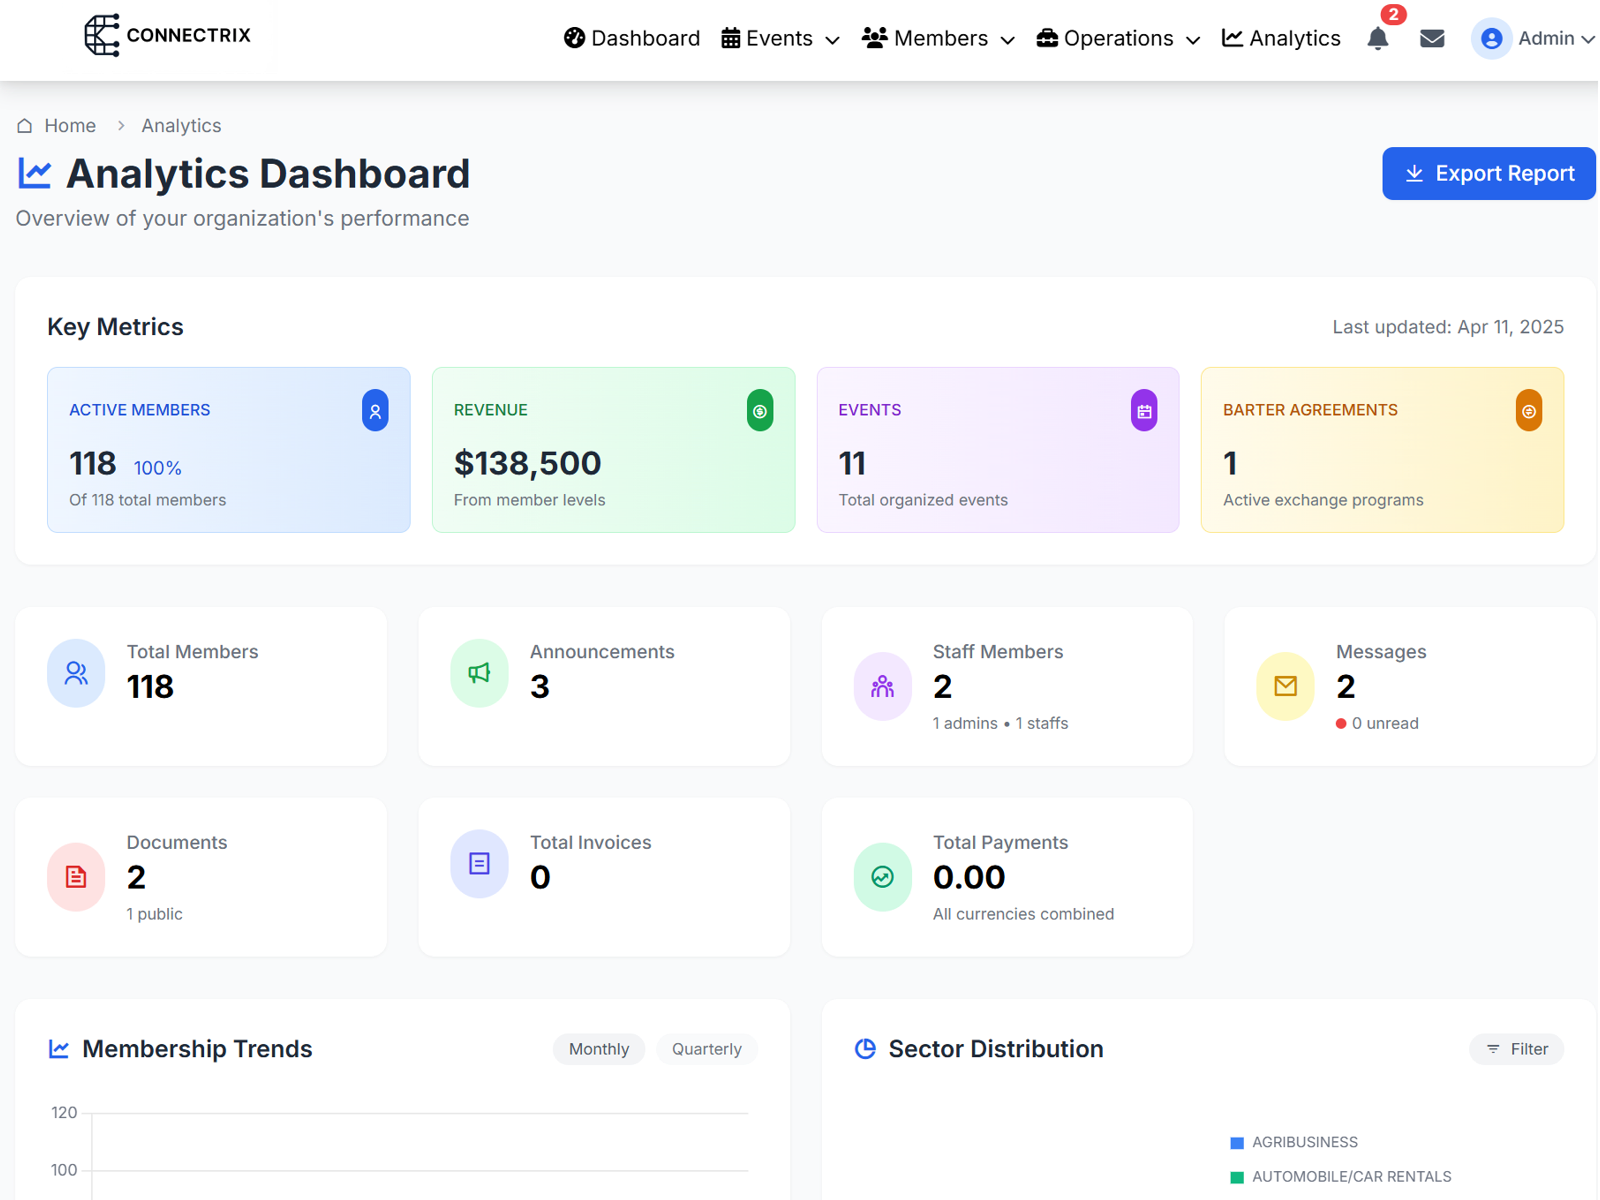Click the red notification badge showing 2
1600x1200 pixels.
[x=1393, y=15]
